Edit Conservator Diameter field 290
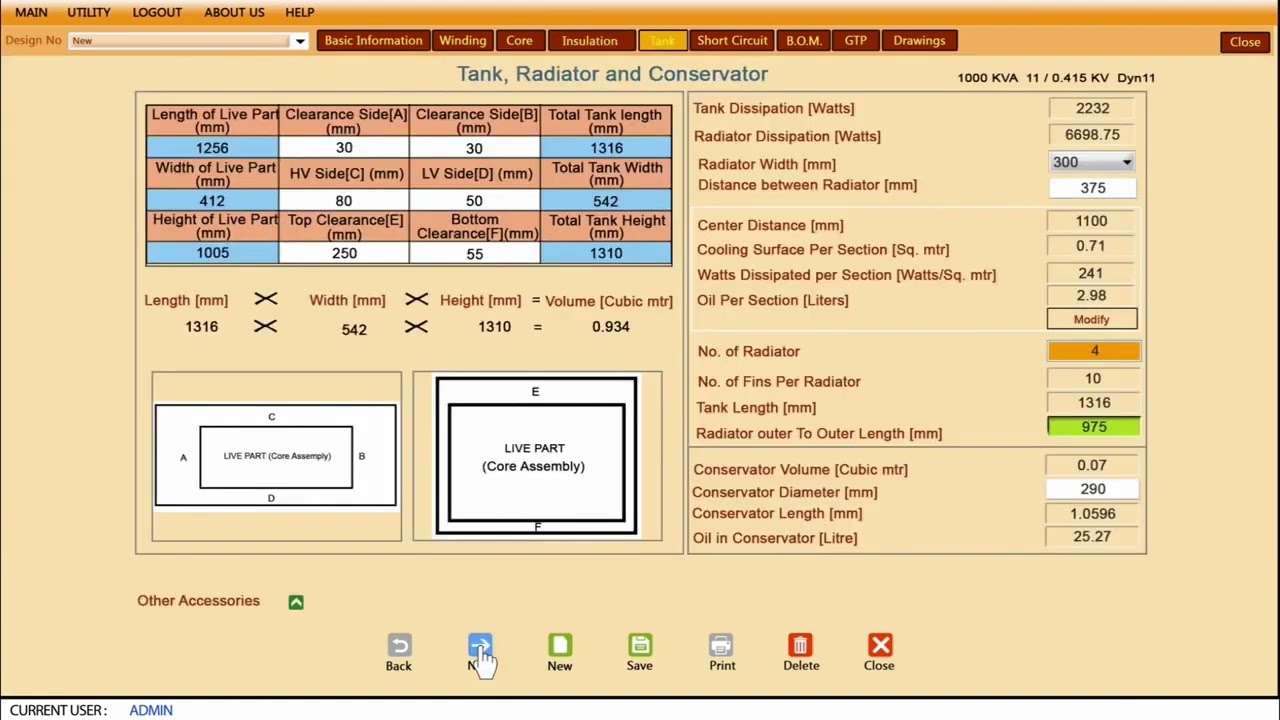This screenshot has height=720, width=1280. point(1092,489)
